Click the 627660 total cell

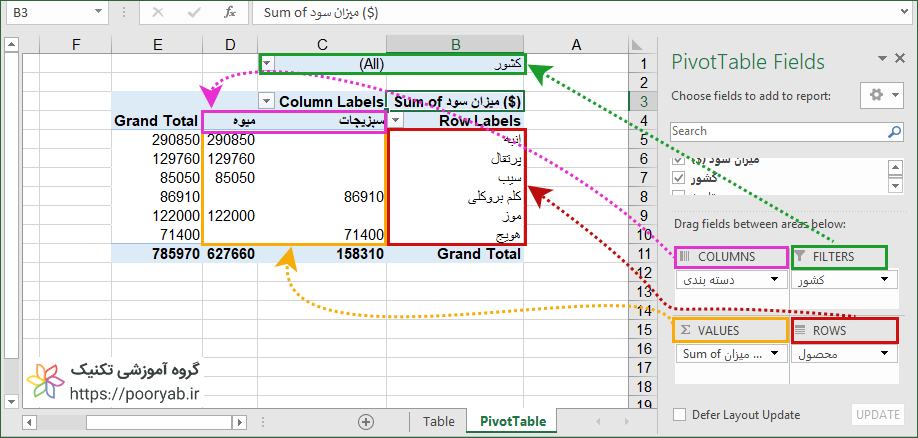coord(231,254)
